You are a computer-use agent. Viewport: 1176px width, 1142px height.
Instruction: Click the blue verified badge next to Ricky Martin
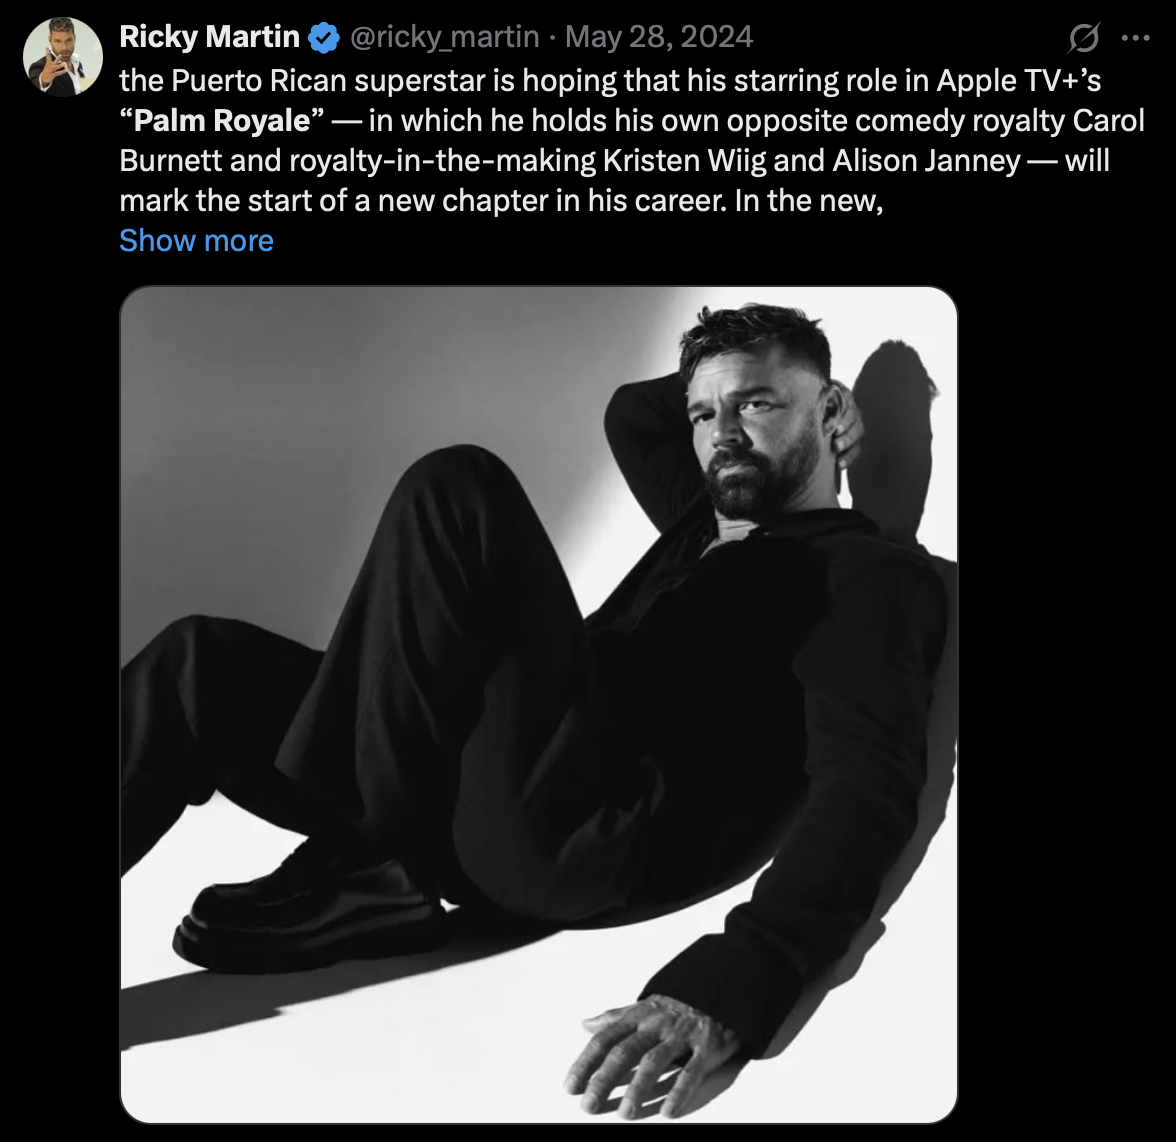pos(322,36)
